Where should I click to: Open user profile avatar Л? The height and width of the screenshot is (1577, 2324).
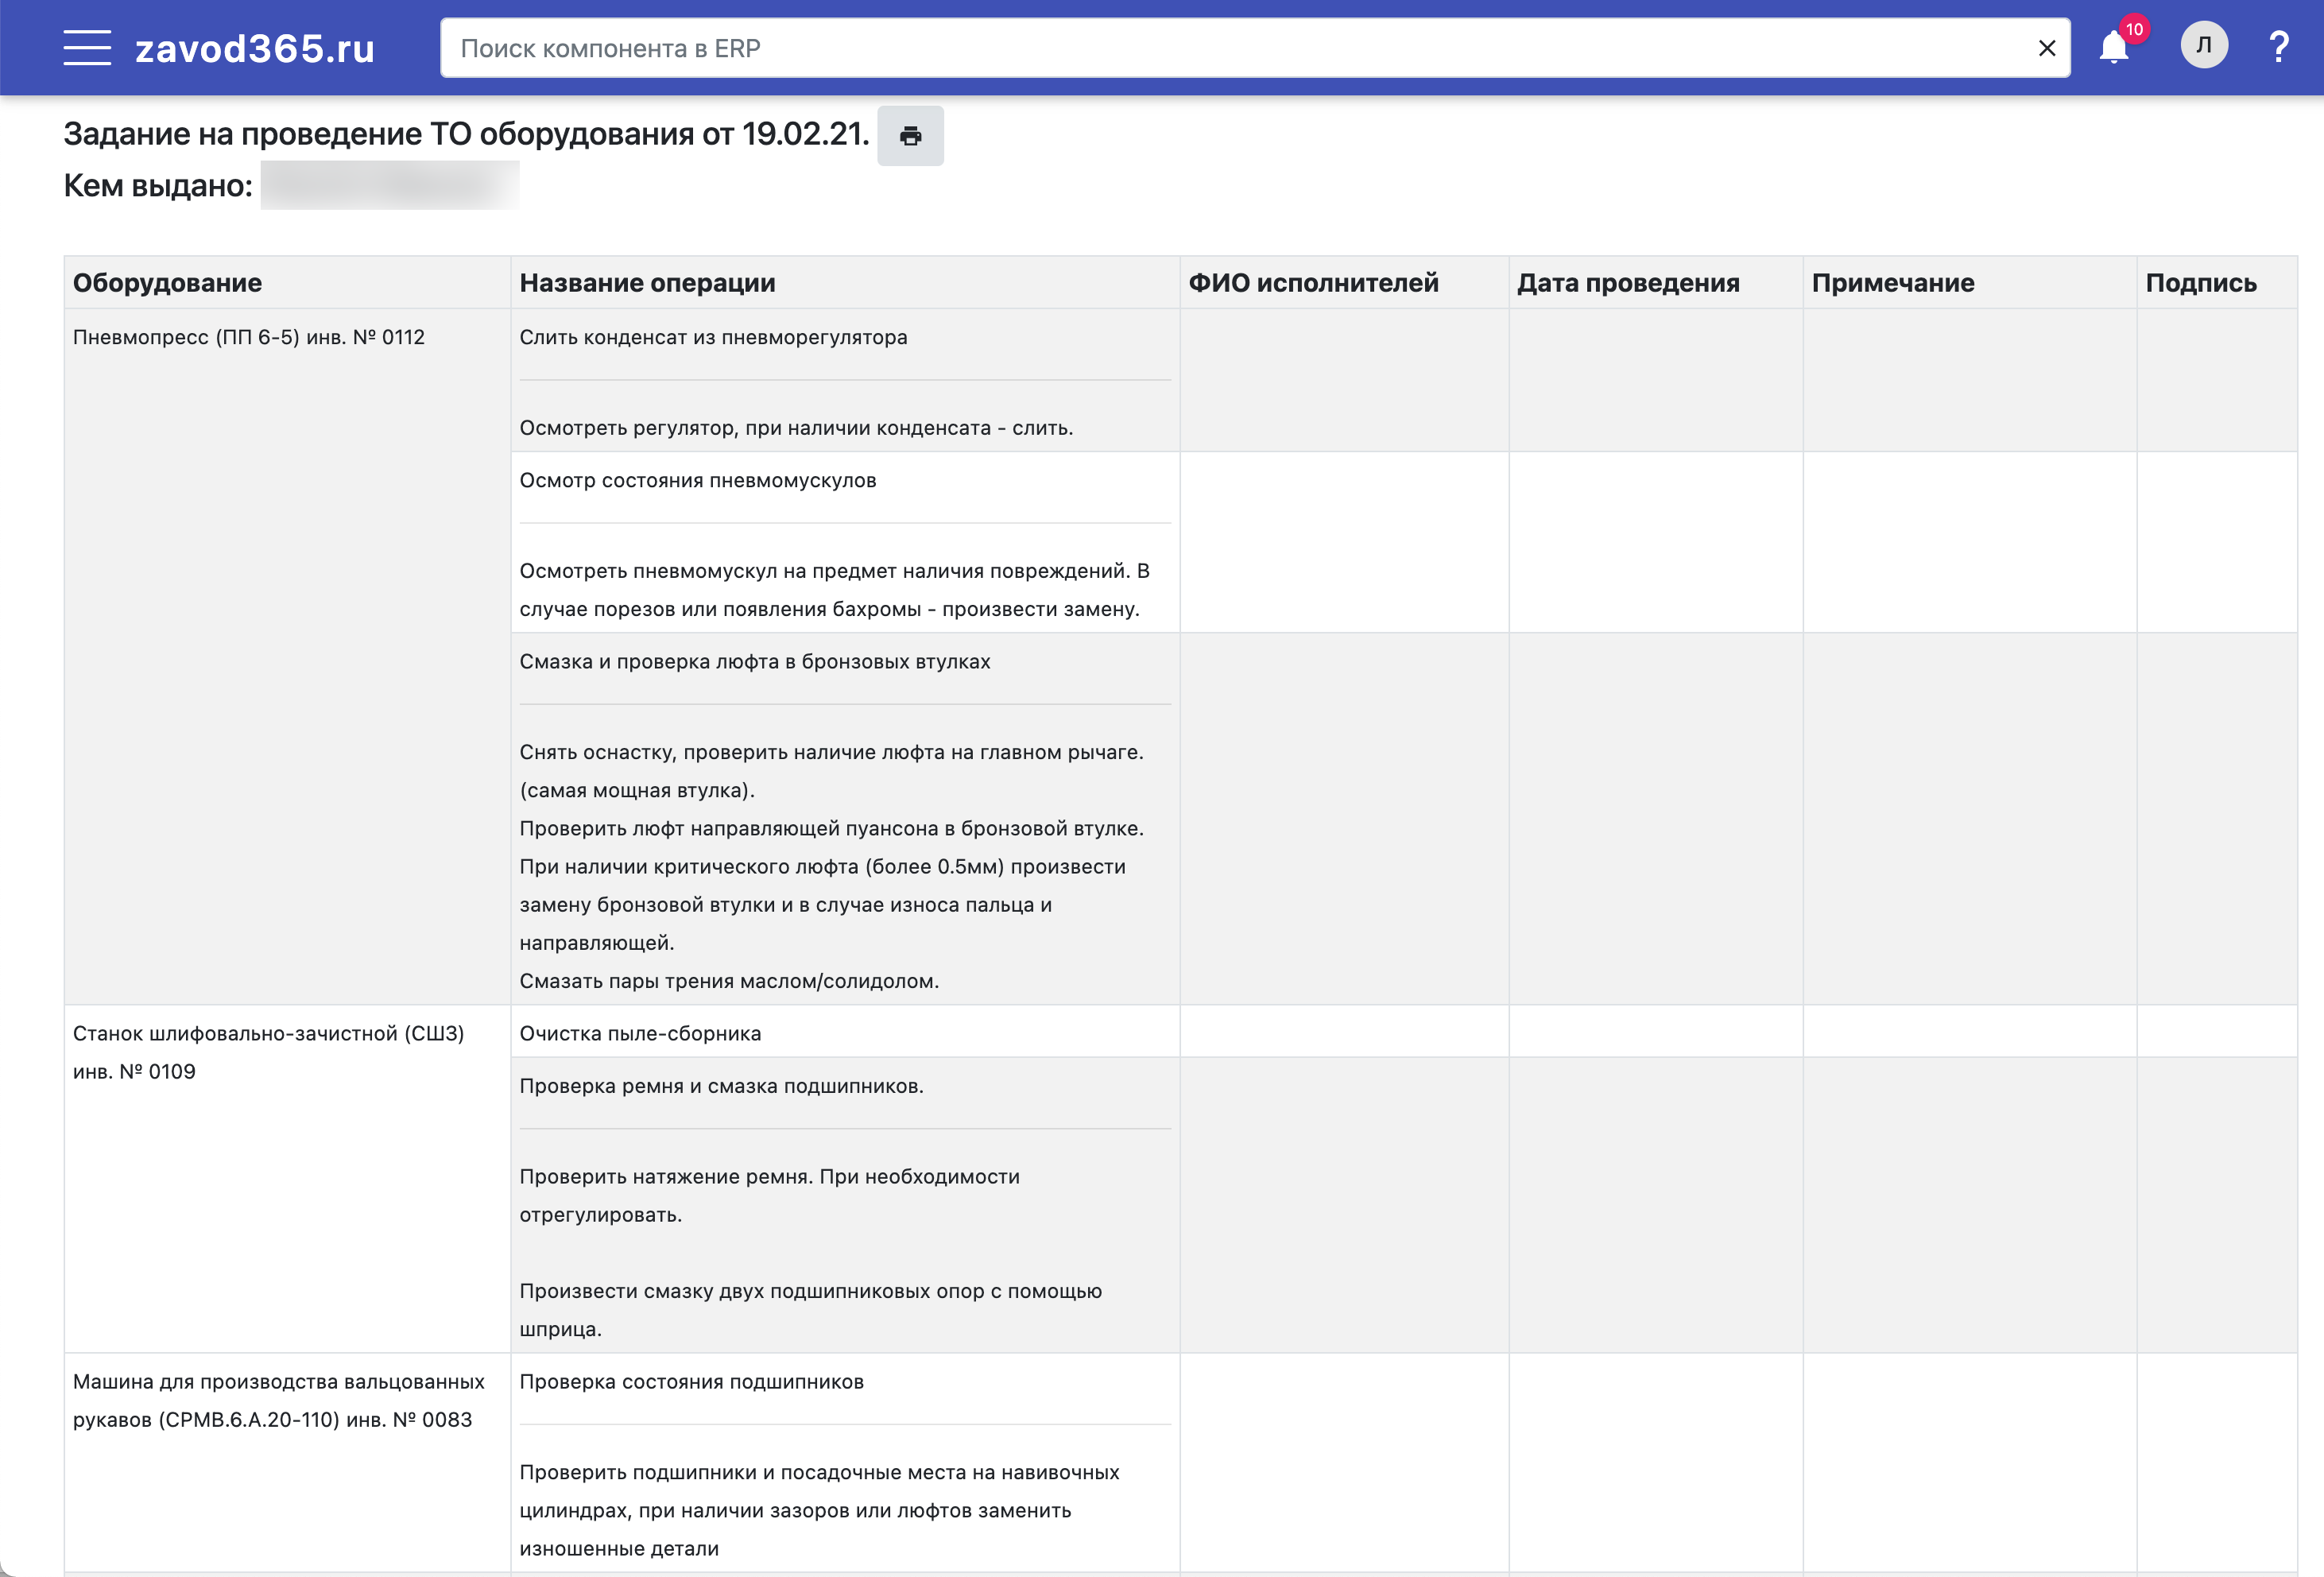pos(2203,46)
